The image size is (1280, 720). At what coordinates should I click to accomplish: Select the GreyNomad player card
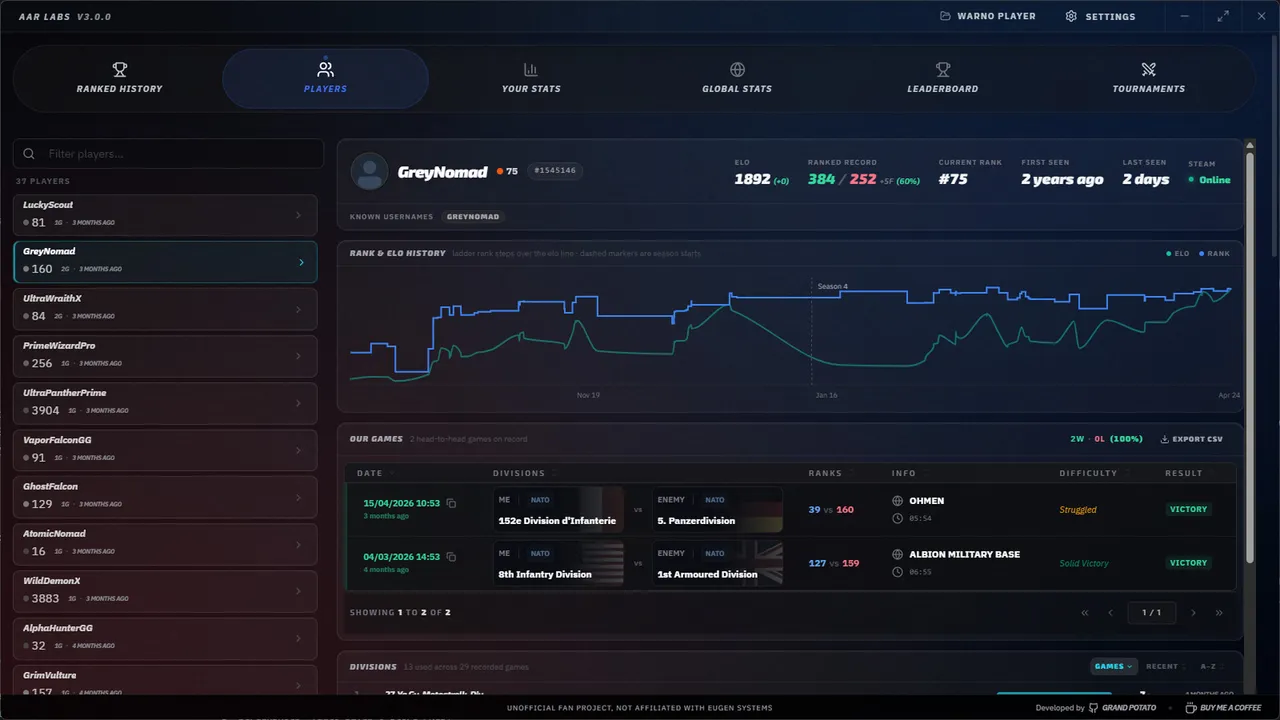point(165,262)
